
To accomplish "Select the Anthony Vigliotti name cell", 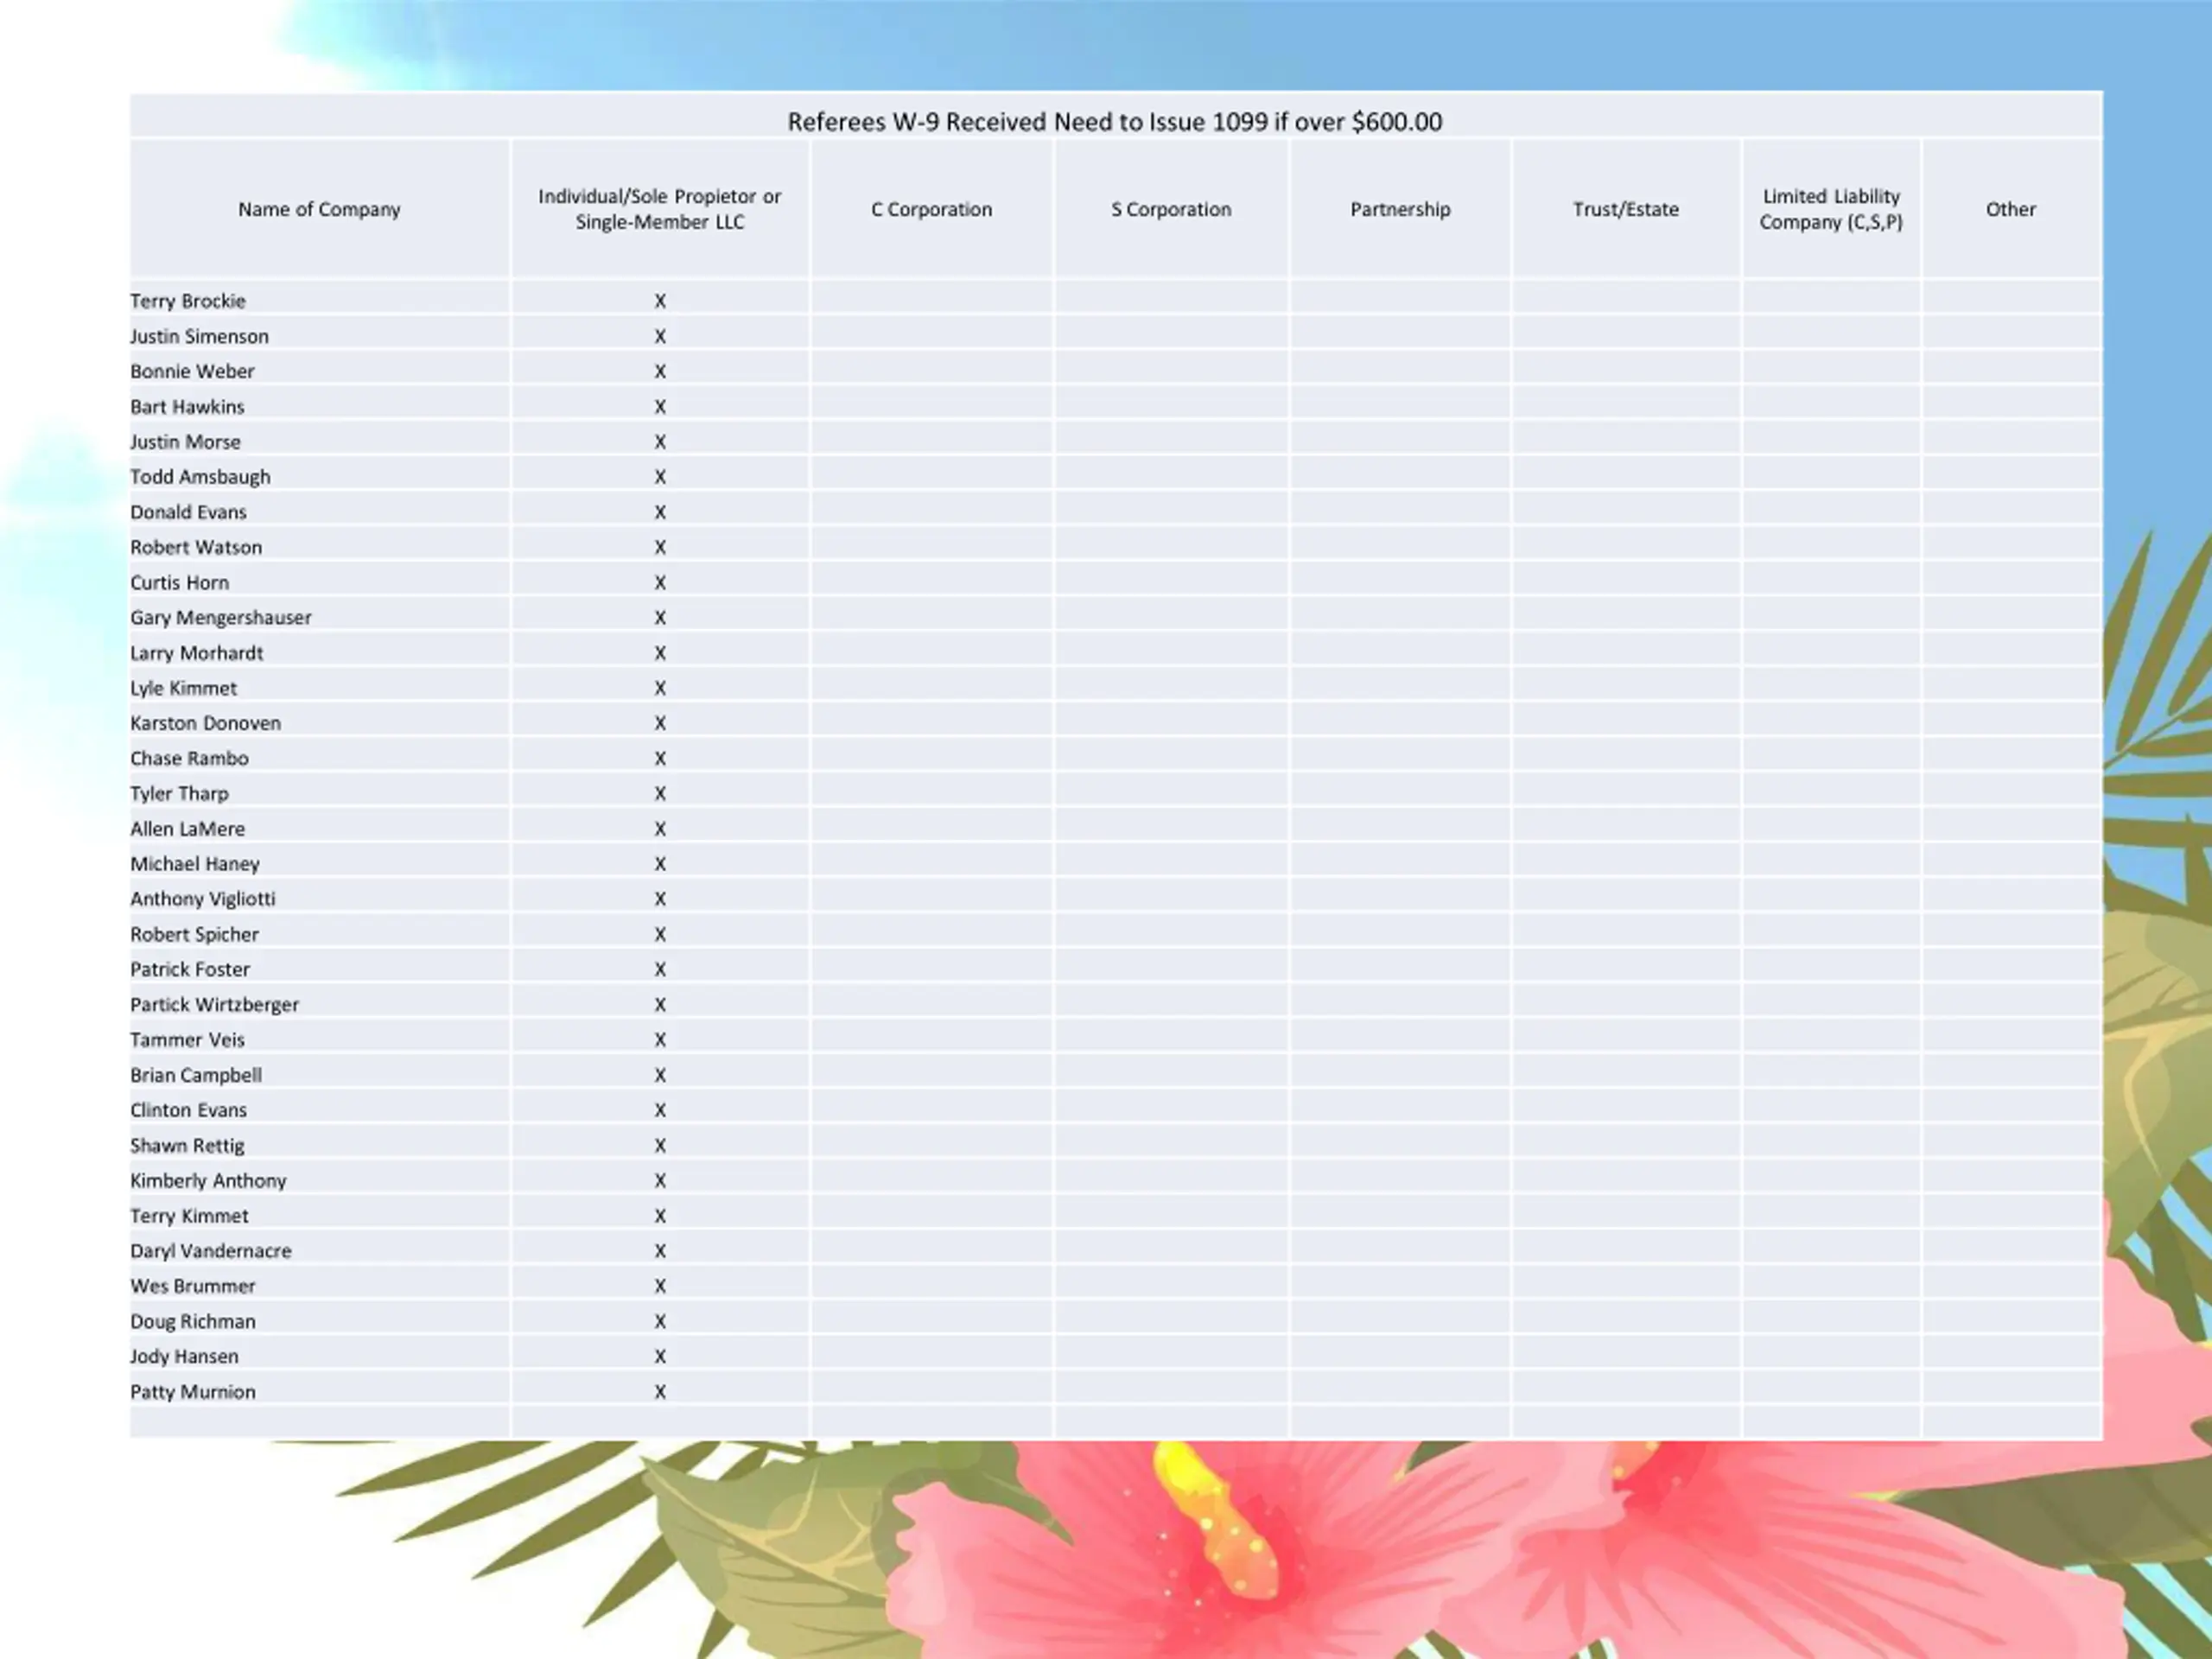I will [x=319, y=899].
